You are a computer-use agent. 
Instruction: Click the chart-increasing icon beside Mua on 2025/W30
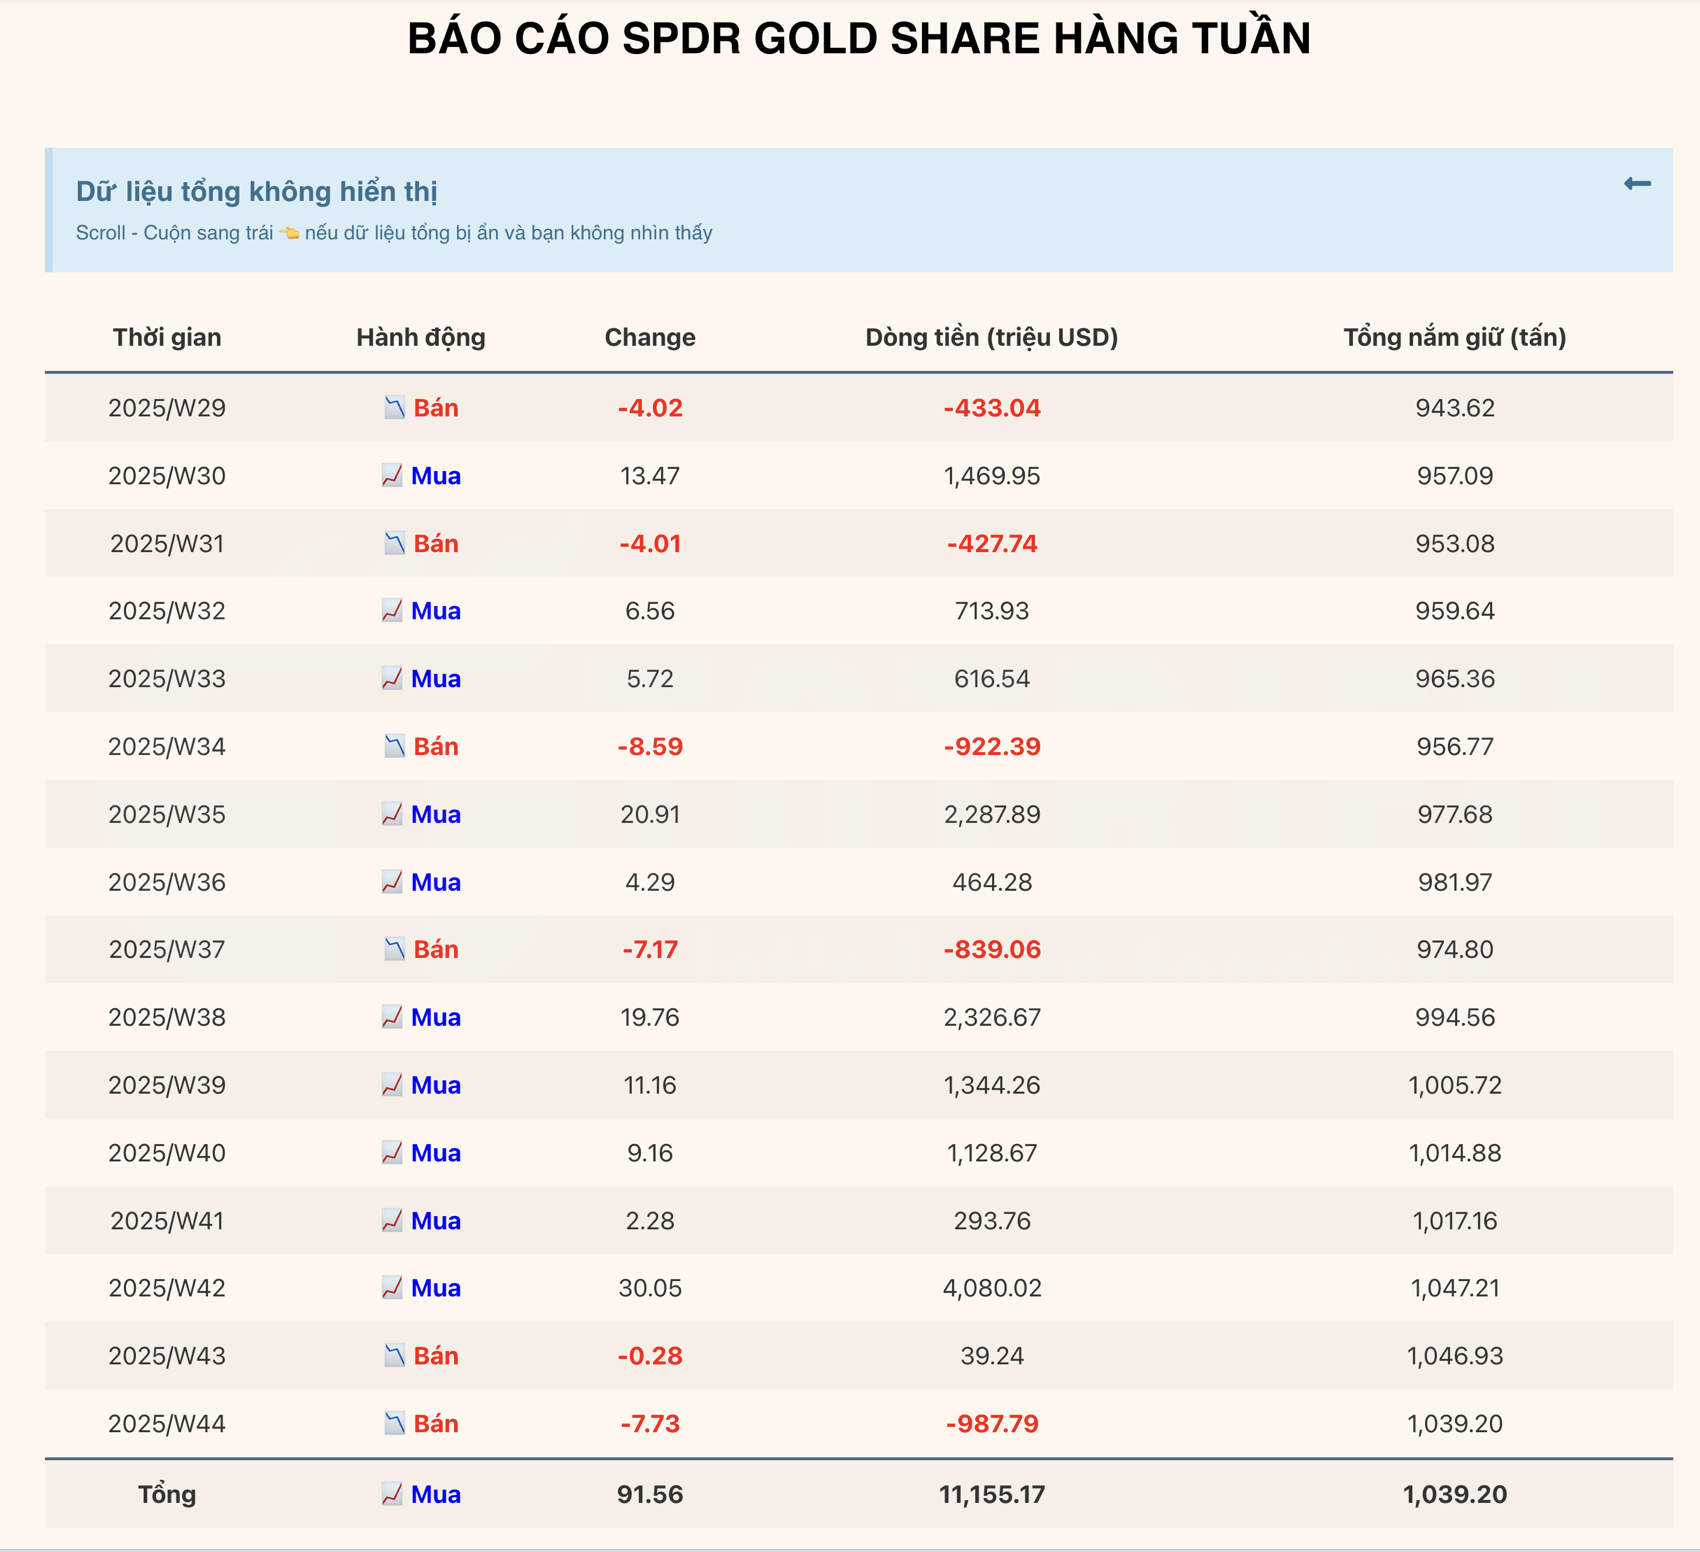(394, 476)
